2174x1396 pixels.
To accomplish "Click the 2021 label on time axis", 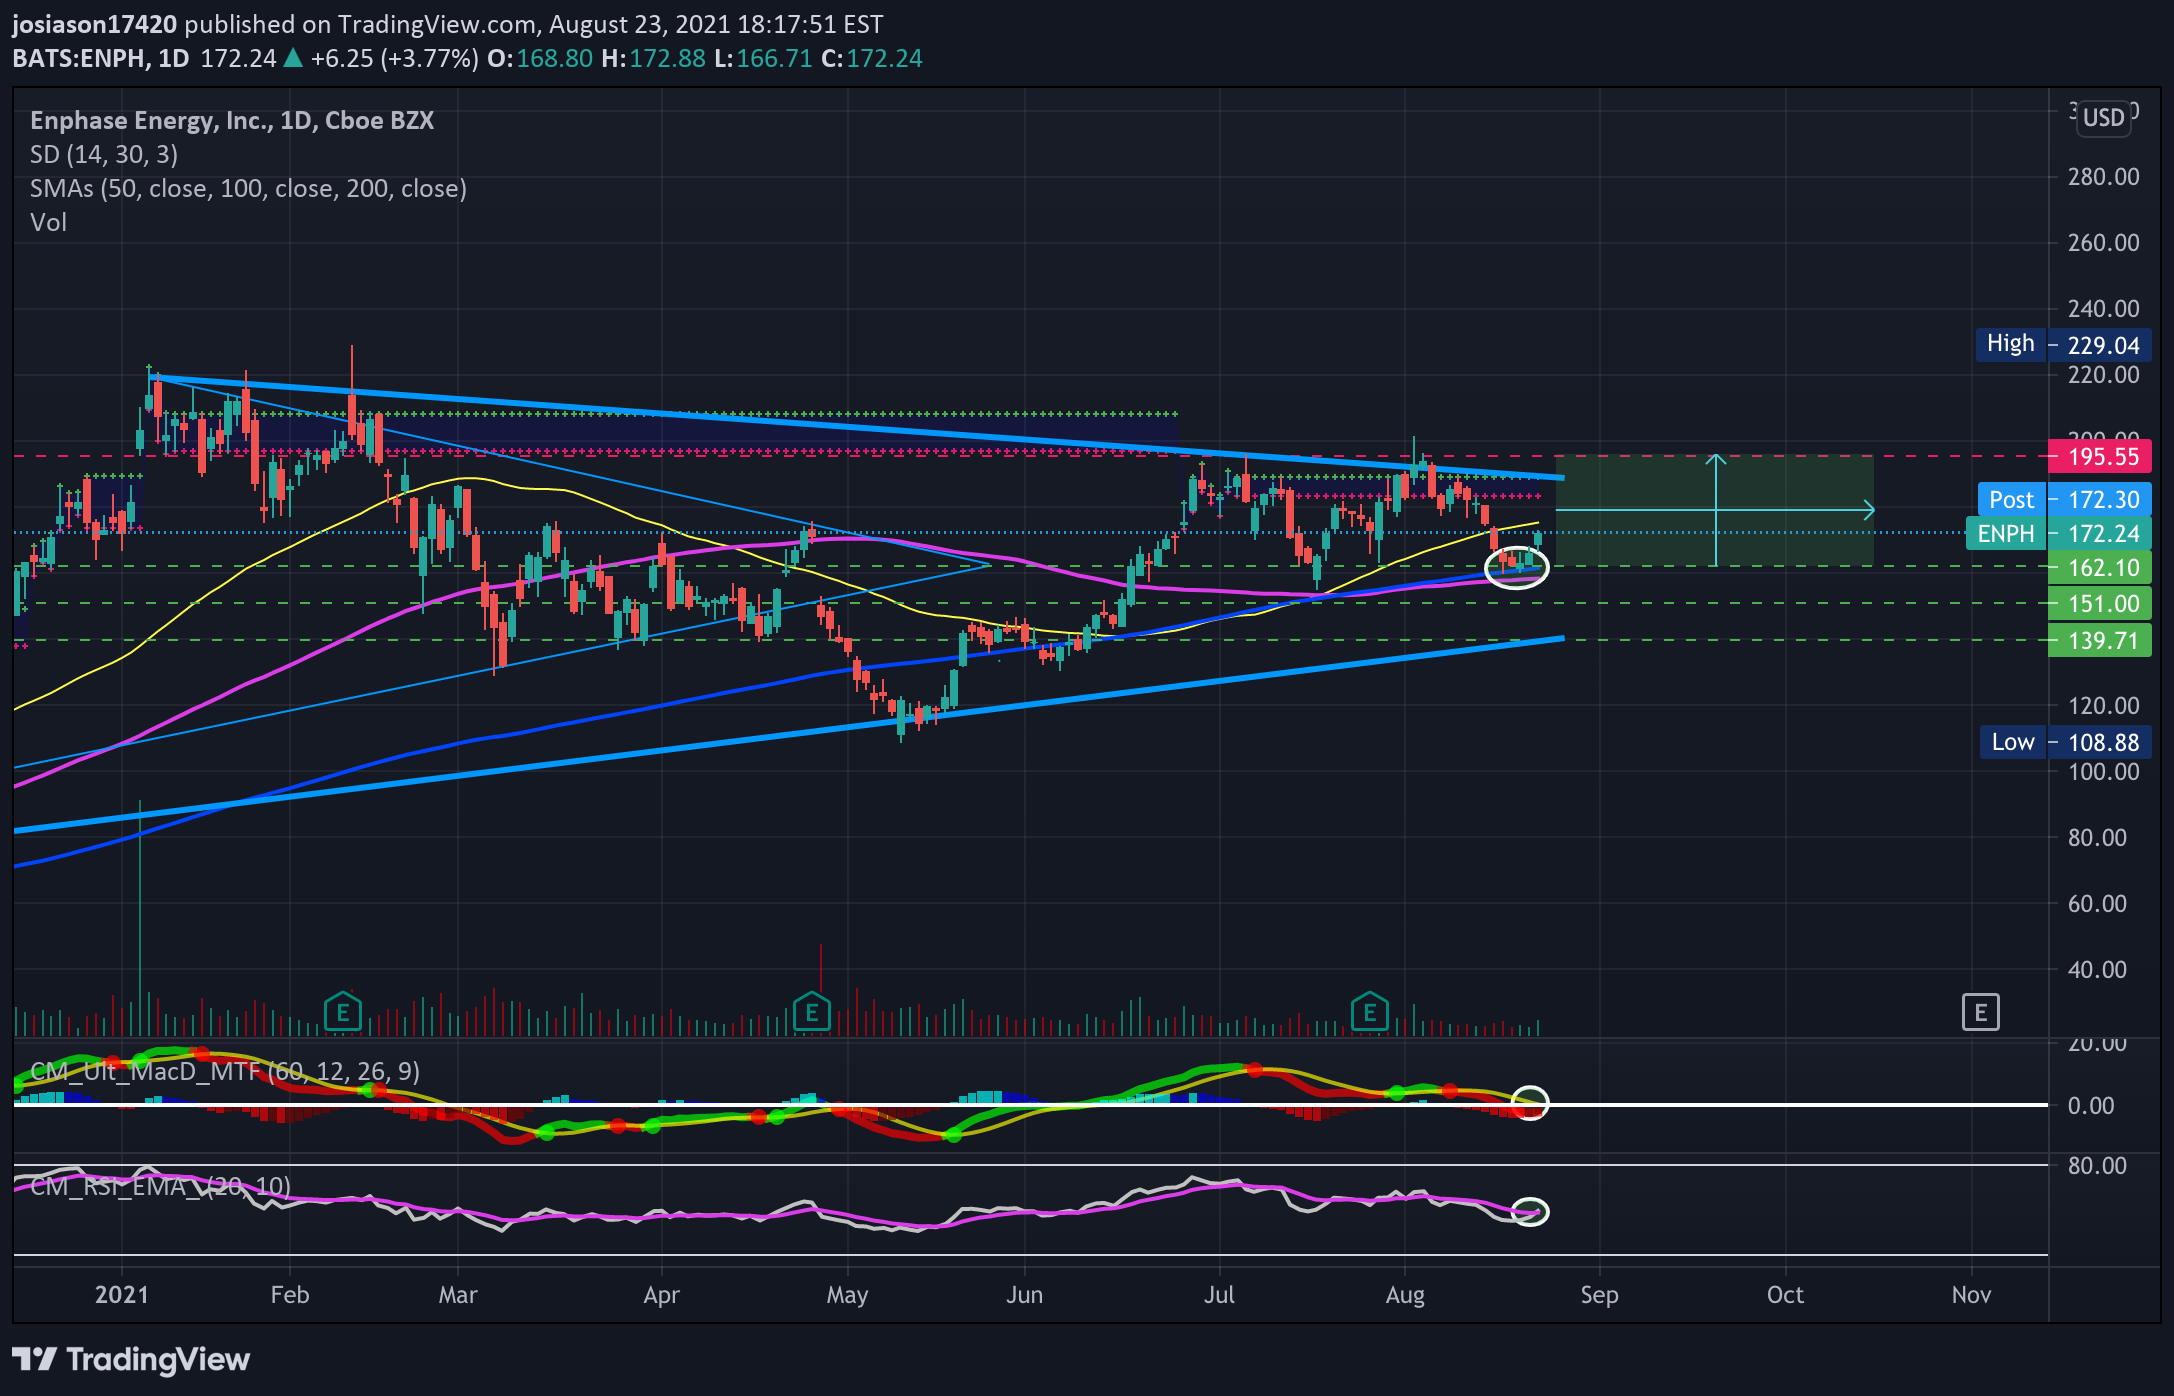I will 122,1294.
